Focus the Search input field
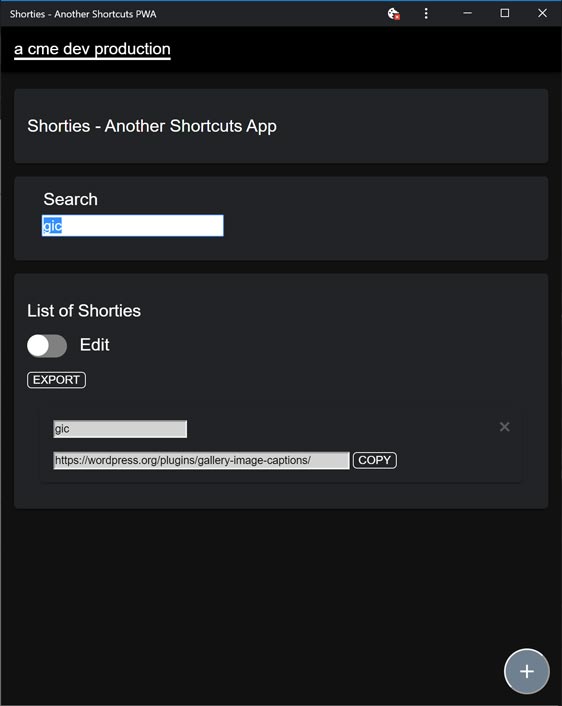The image size is (562, 706). 132,226
